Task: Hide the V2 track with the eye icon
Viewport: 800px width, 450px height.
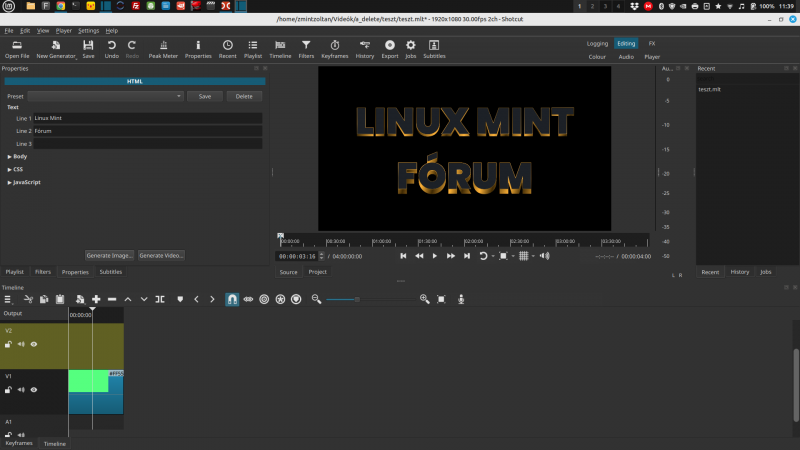Action: pyautogui.click(x=34, y=344)
